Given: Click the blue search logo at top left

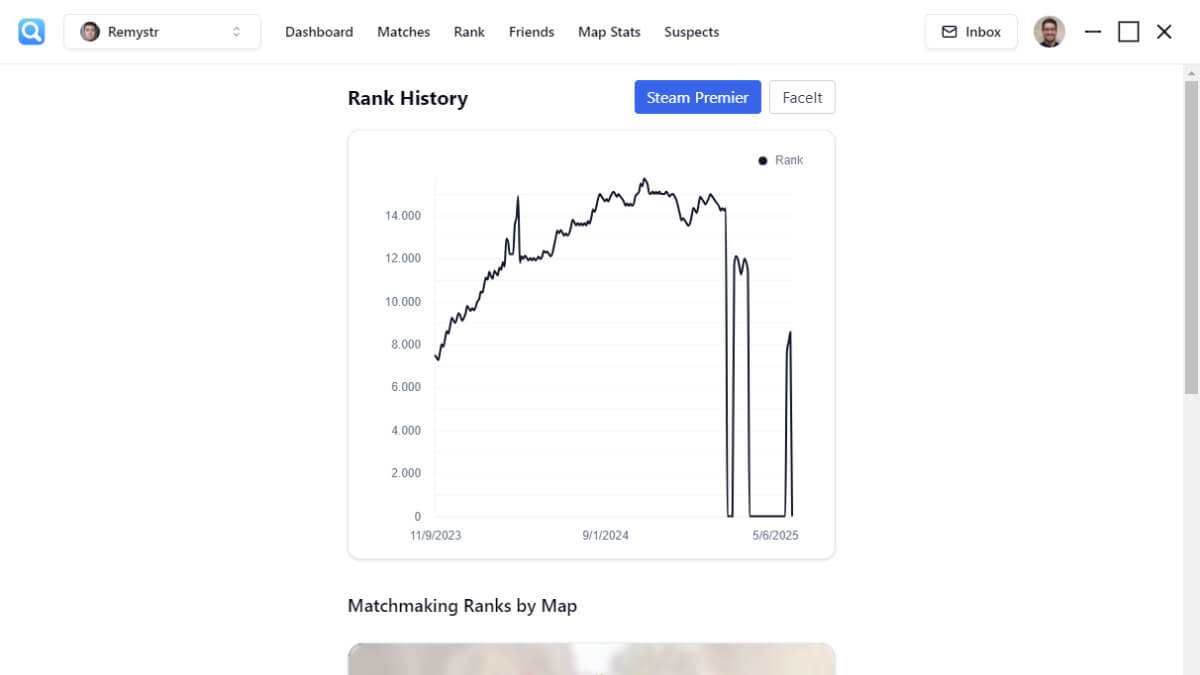Looking at the screenshot, I should [30, 31].
